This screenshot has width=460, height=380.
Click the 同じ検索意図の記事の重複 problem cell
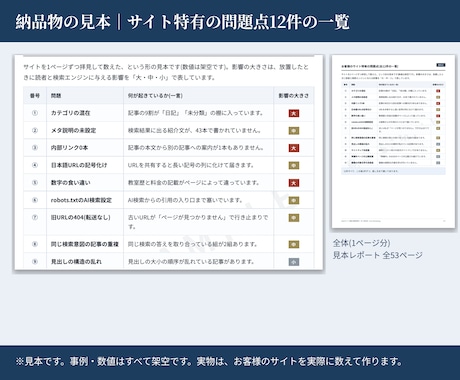(x=85, y=244)
